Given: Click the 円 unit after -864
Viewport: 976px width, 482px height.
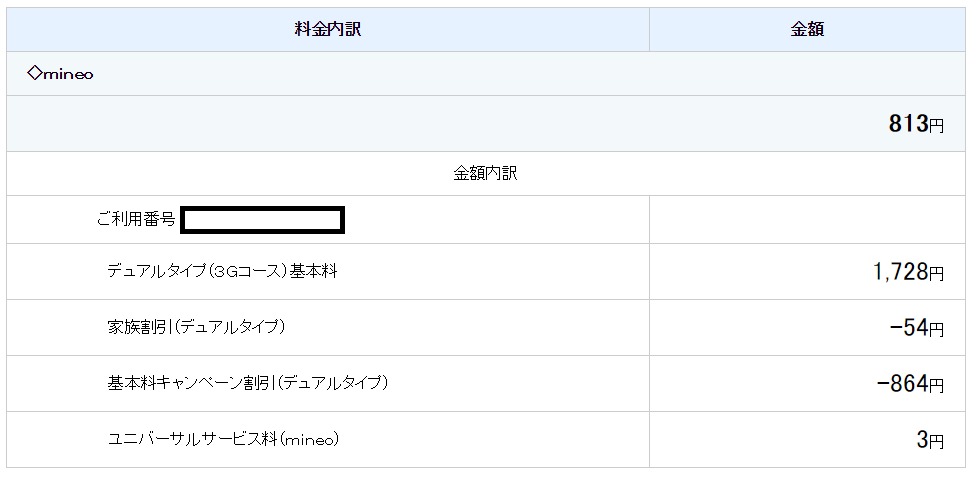Looking at the screenshot, I should [937, 386].
